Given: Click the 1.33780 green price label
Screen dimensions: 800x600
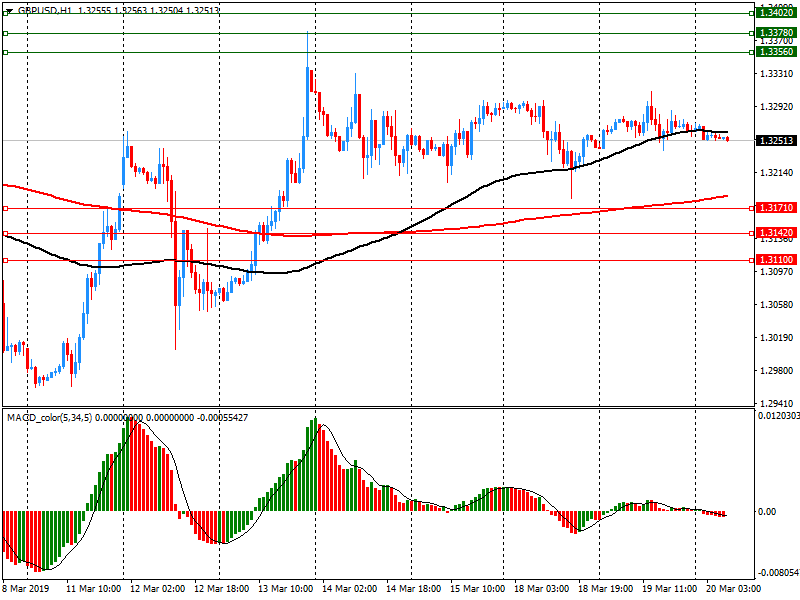Looking at the screenshot, I should [x=776, y=33].
